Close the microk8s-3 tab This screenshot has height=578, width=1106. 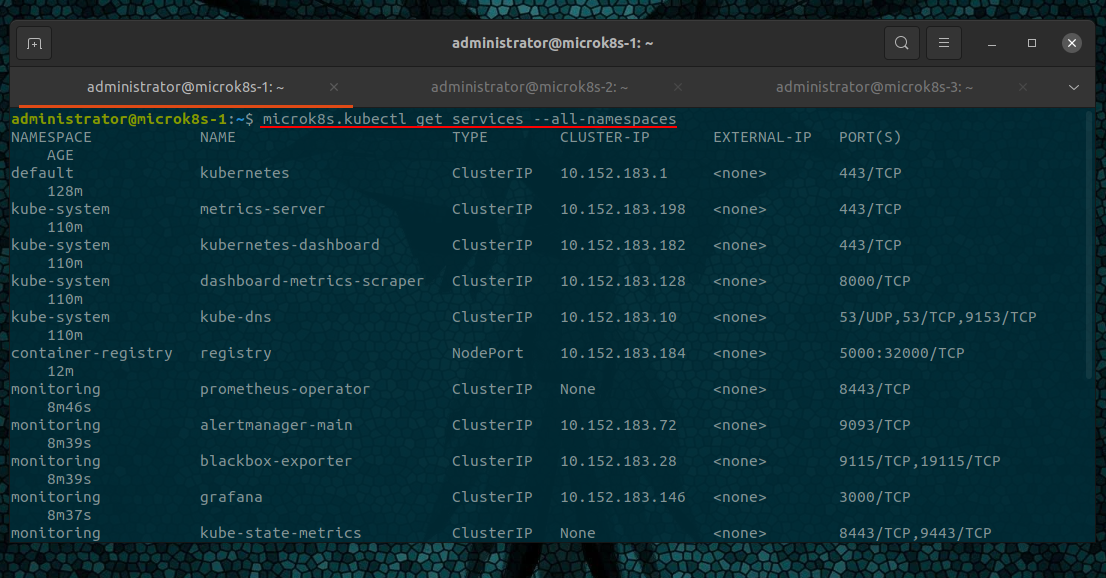tap(1023, 87)
